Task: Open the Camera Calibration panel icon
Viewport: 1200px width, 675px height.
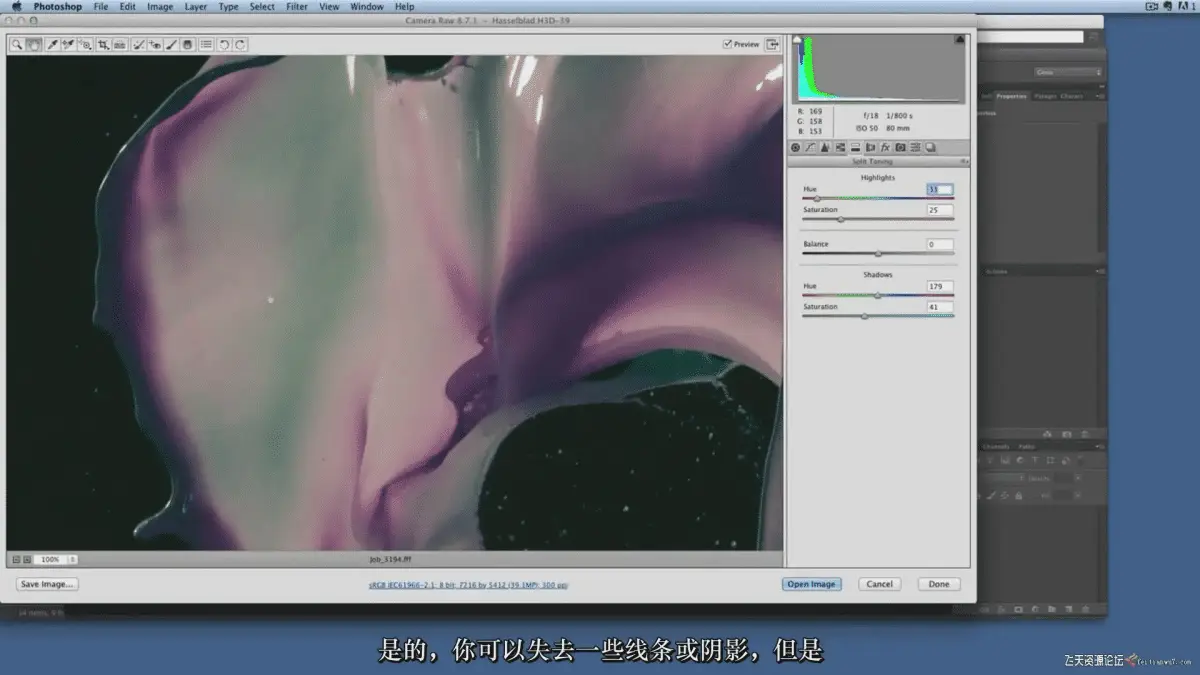Action: 900,147
